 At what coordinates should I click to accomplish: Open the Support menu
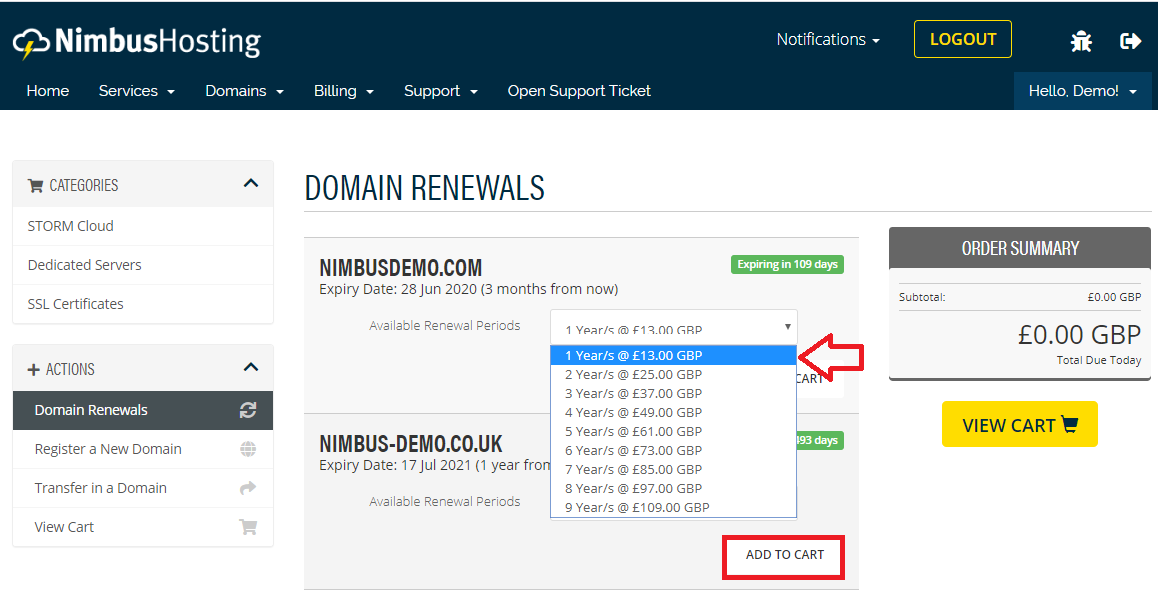point(441,91)
